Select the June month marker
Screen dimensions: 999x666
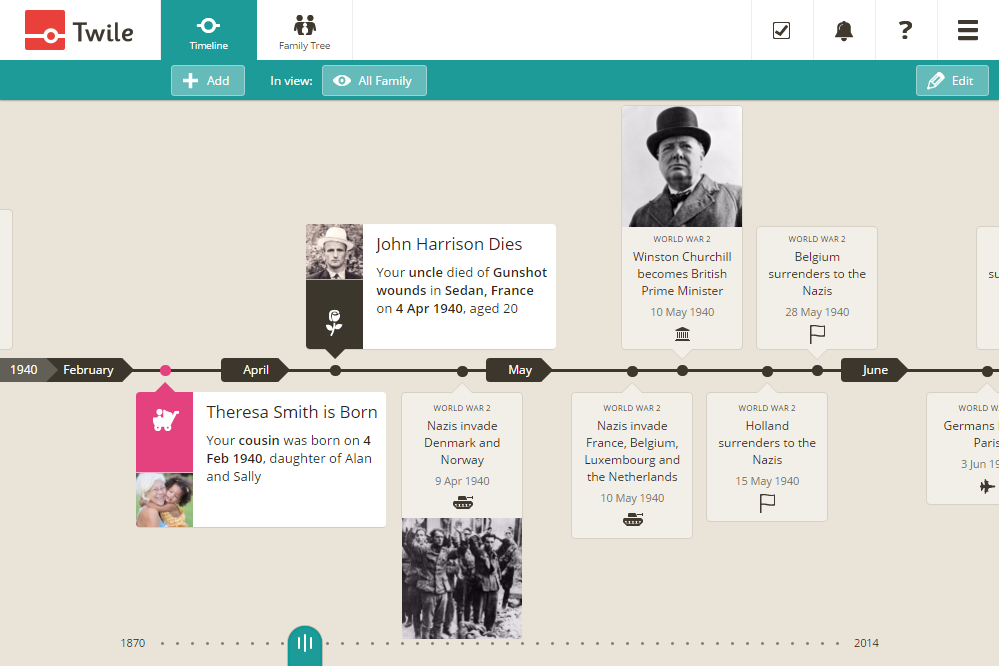tap(875, 370)
